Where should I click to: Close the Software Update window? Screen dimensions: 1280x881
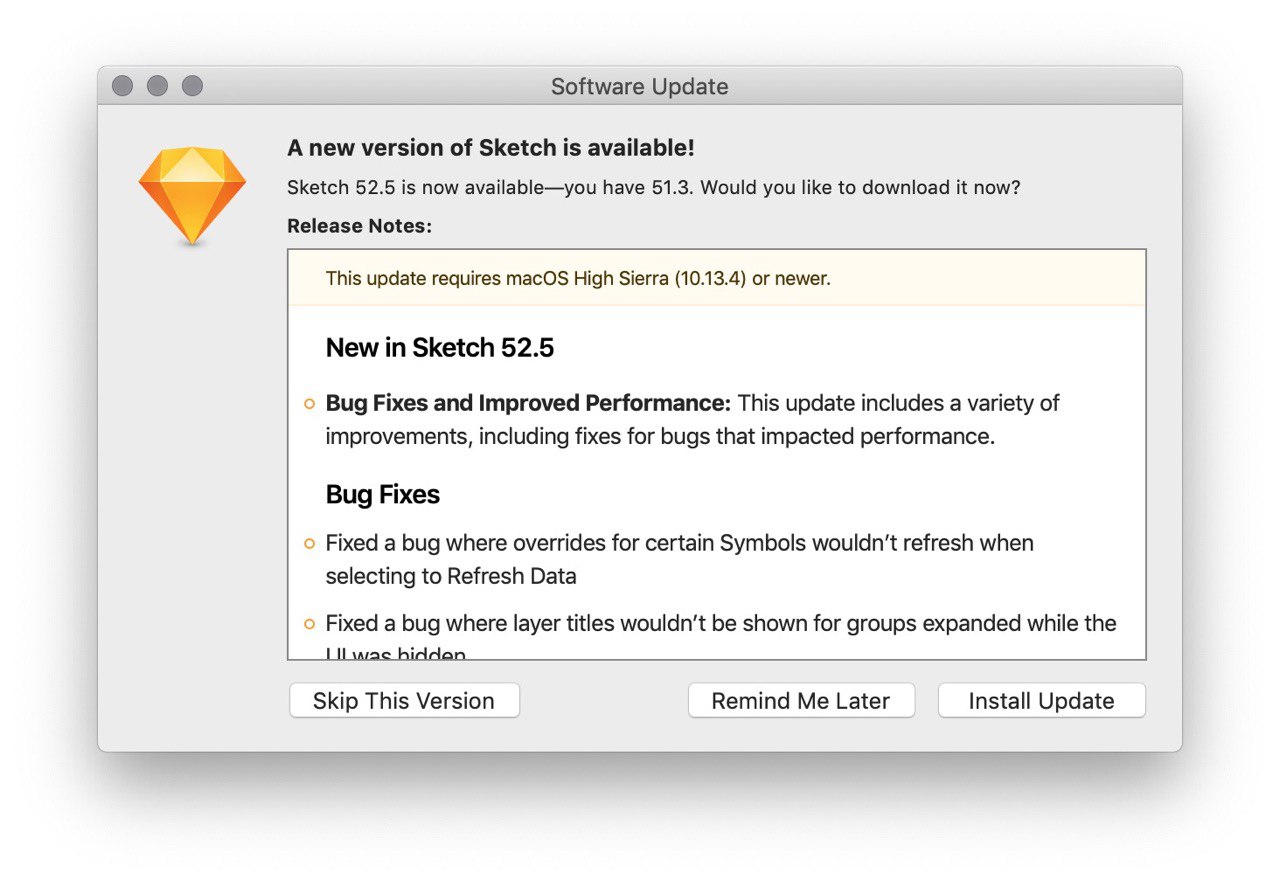tap(122, 86)
